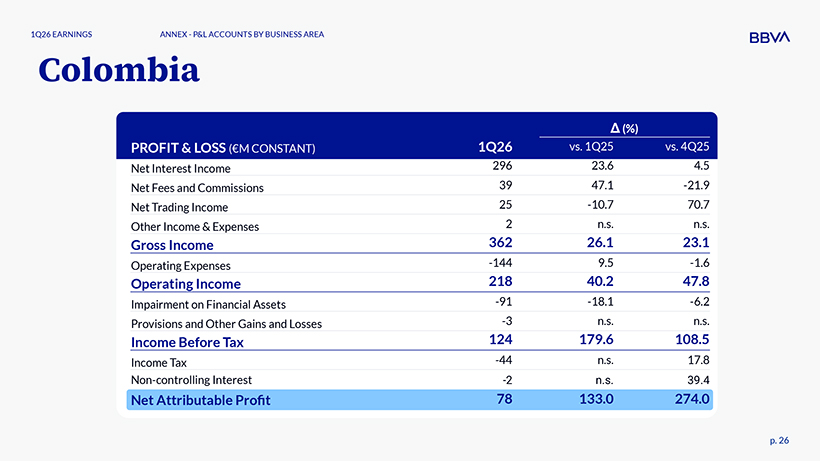Click the 23.6 value in Net Interest Income row

(602, 166)
